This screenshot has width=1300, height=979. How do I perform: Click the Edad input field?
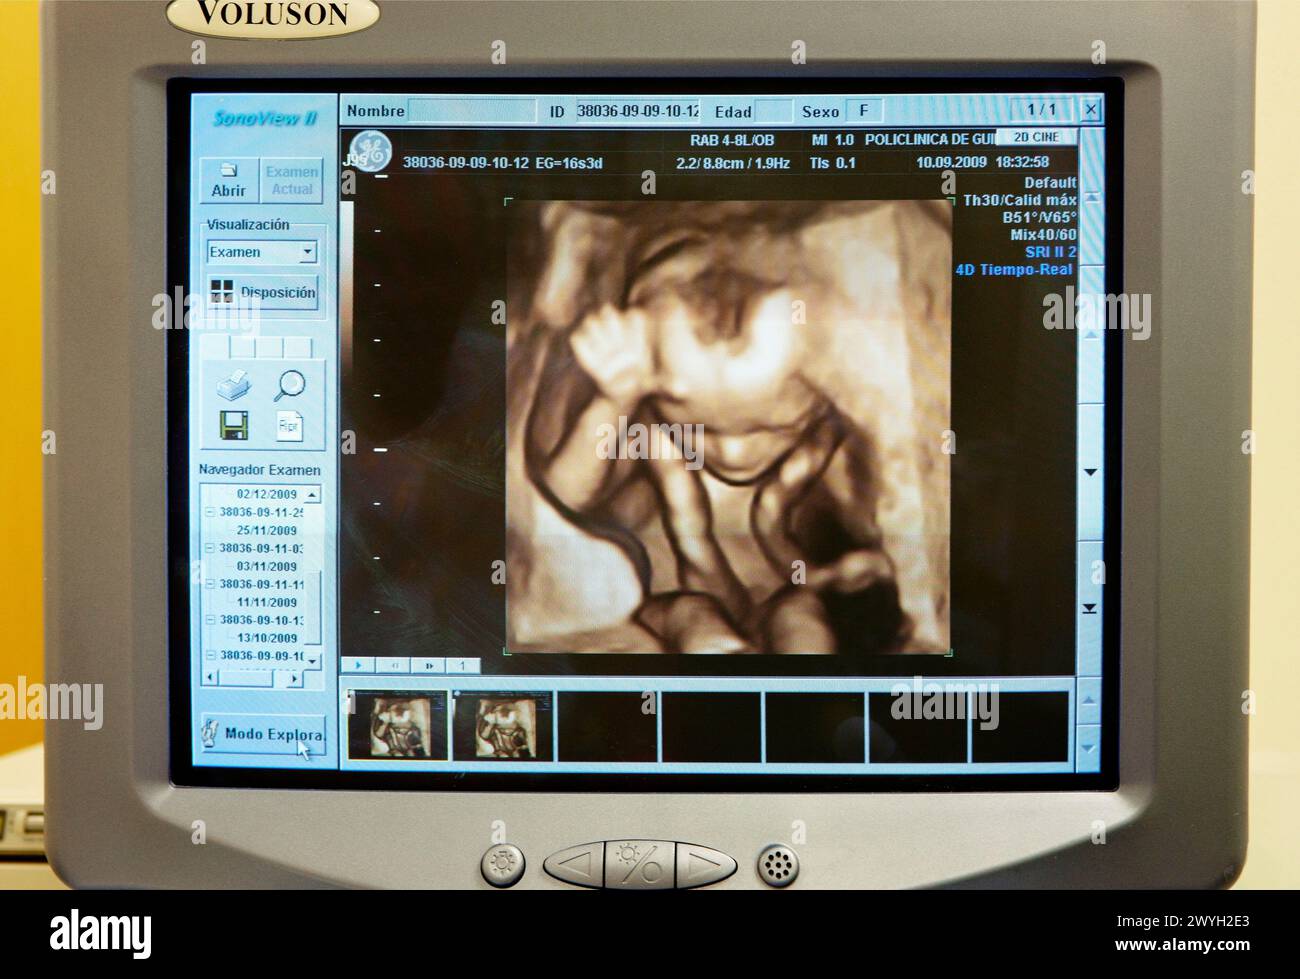774,111
